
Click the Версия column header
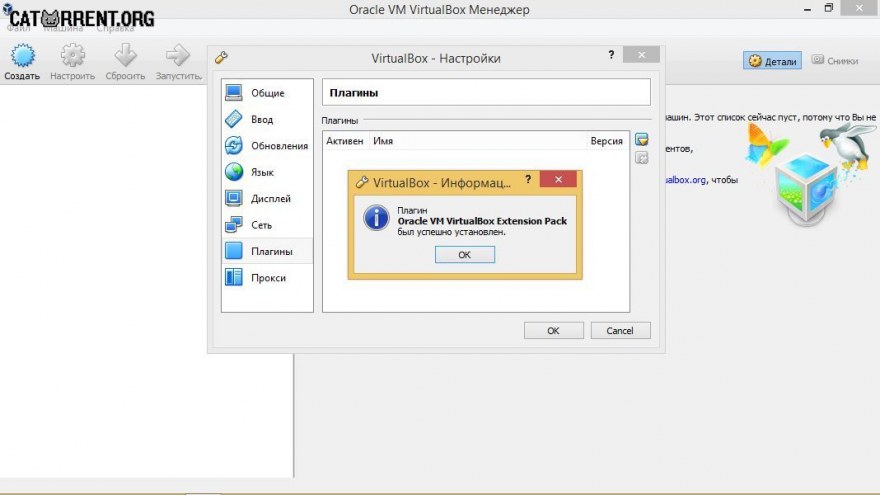click(607, 141)
